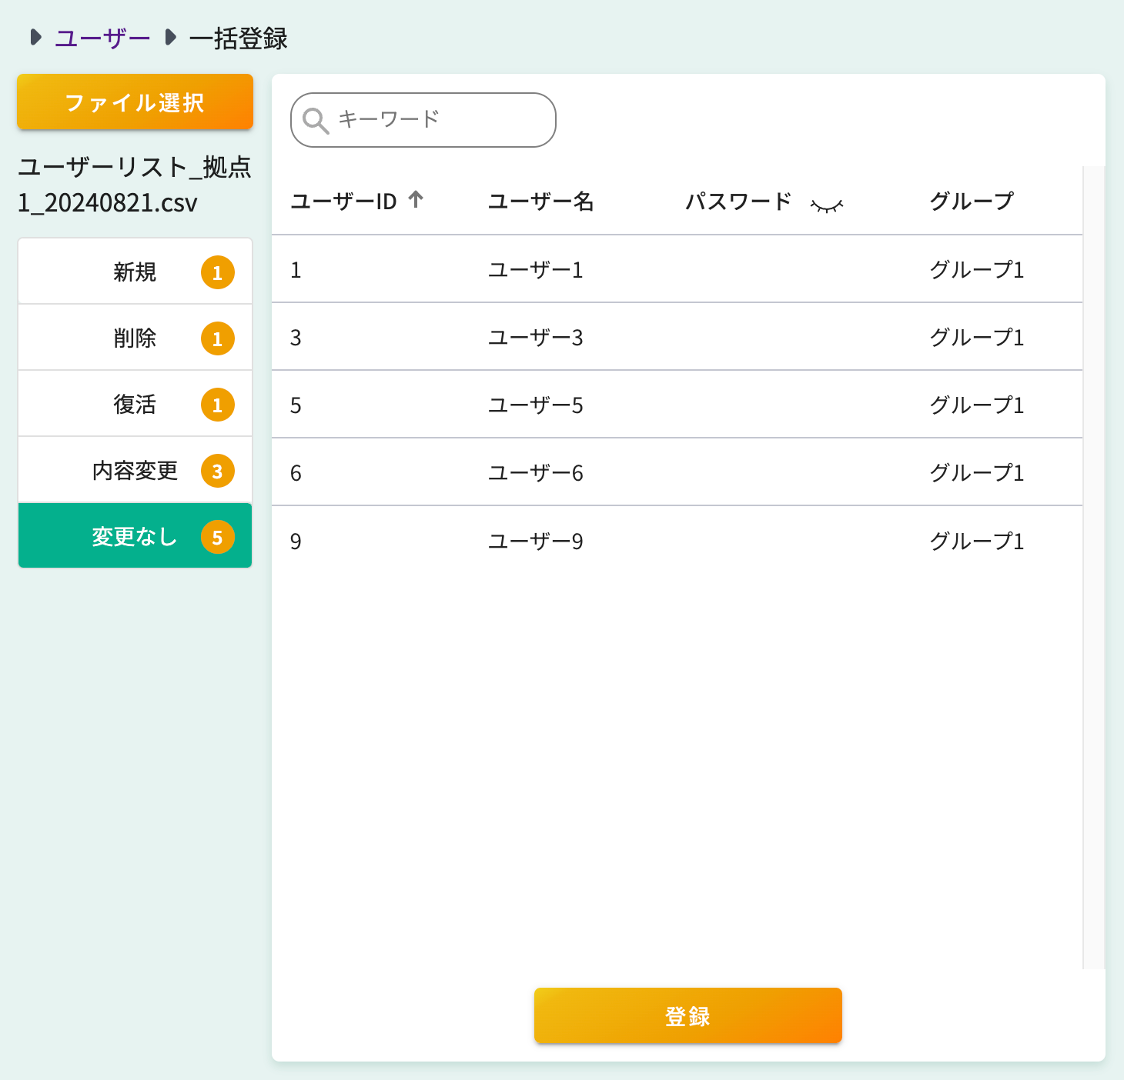
Task: Click the scrollbar beside the user table
Action: pos(1086,400)
